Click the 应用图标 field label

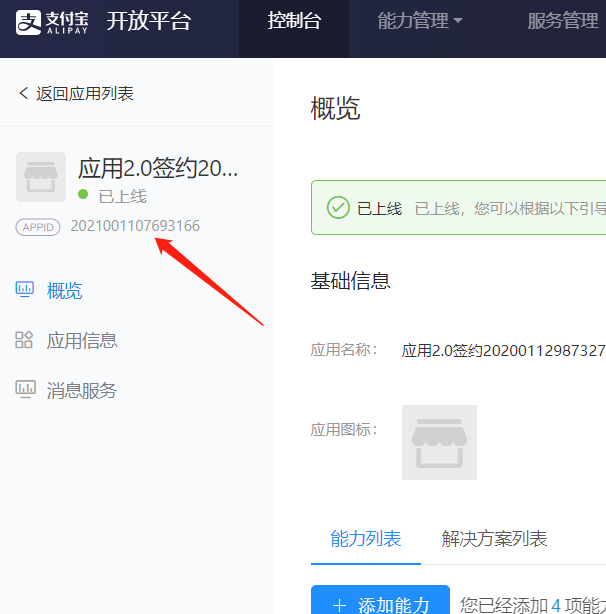[x=344, y=430]
